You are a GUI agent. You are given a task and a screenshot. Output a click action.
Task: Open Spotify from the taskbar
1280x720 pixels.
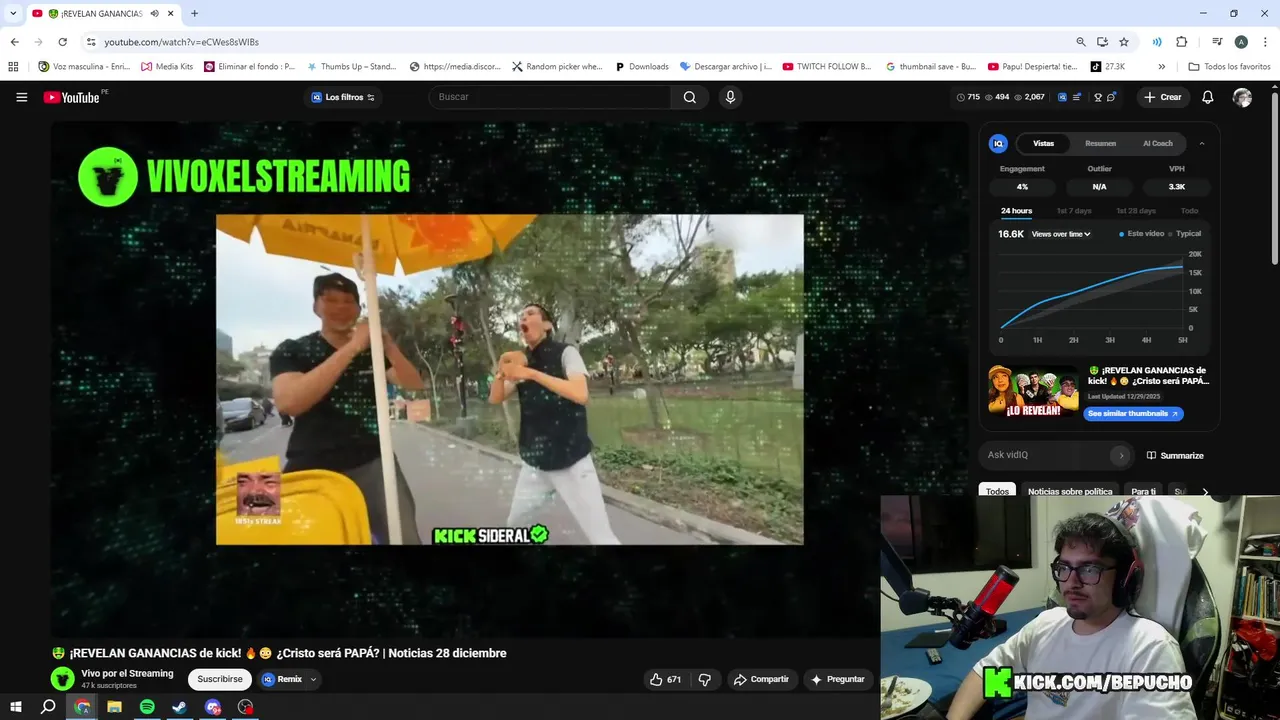click(147, 707)
